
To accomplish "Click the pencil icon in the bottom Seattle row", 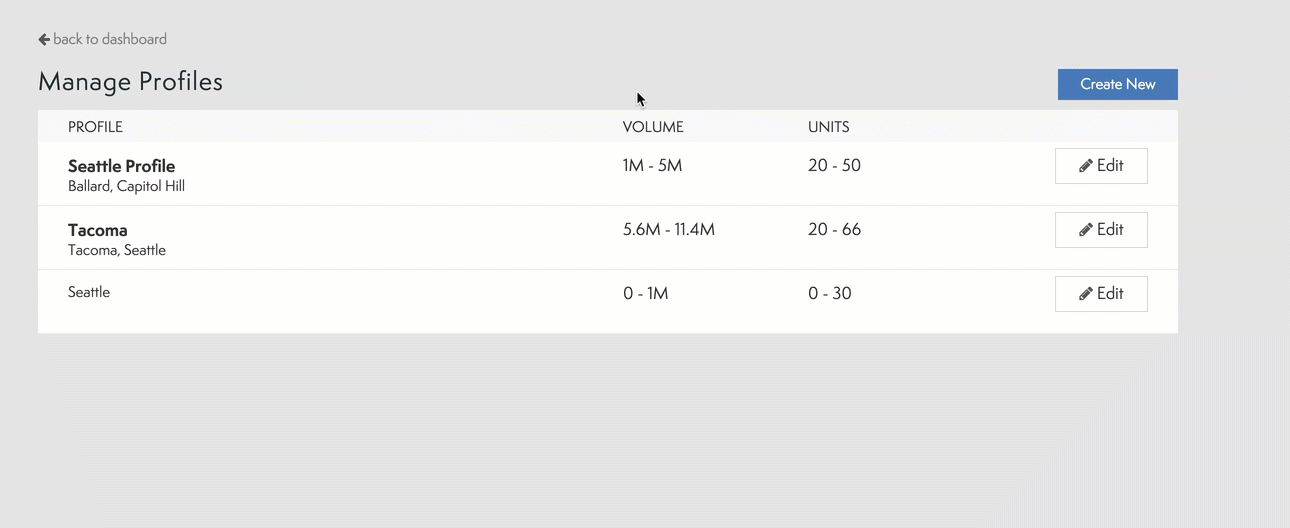I will (x=1085, y=294).
